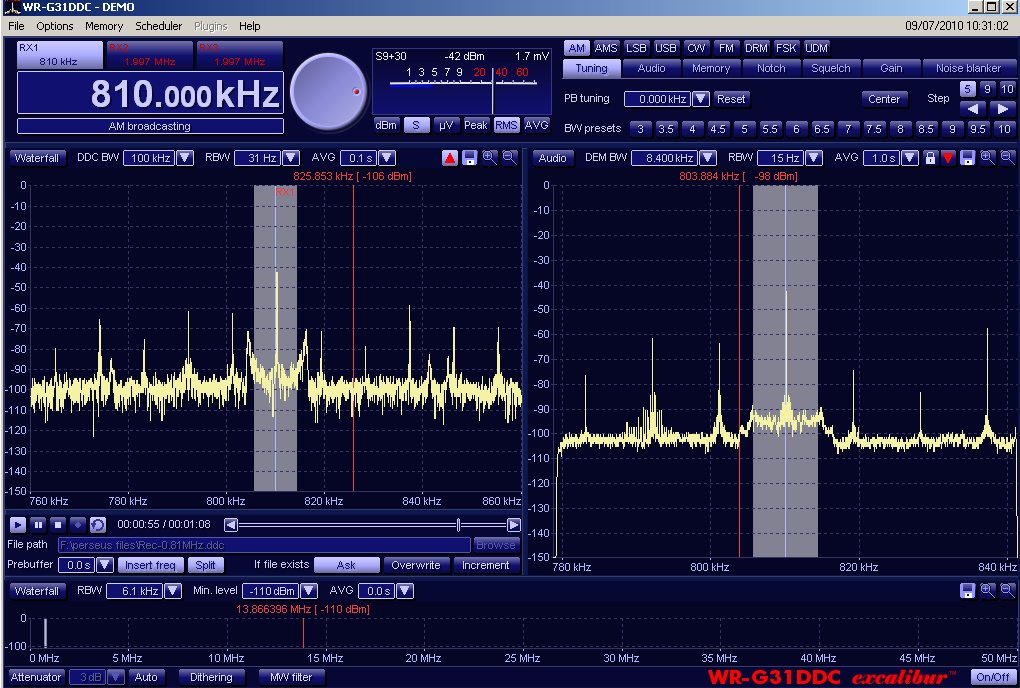Step the frequency up with the right arrow
The image size is (1020, 688).
tap(1002, 109)
